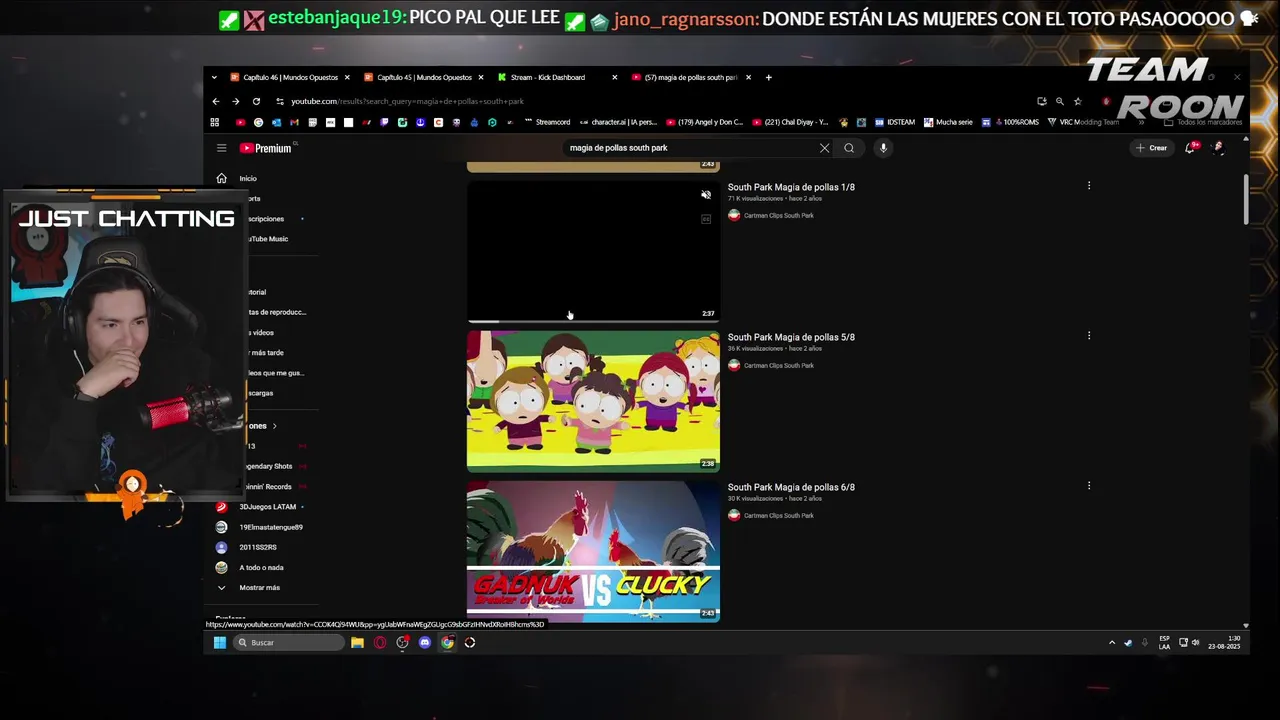Image resolution: width=1280 pixels, height=720 pixels.
Task: Open the Mucha serie bookmark
Action: [x=948, y=122]
